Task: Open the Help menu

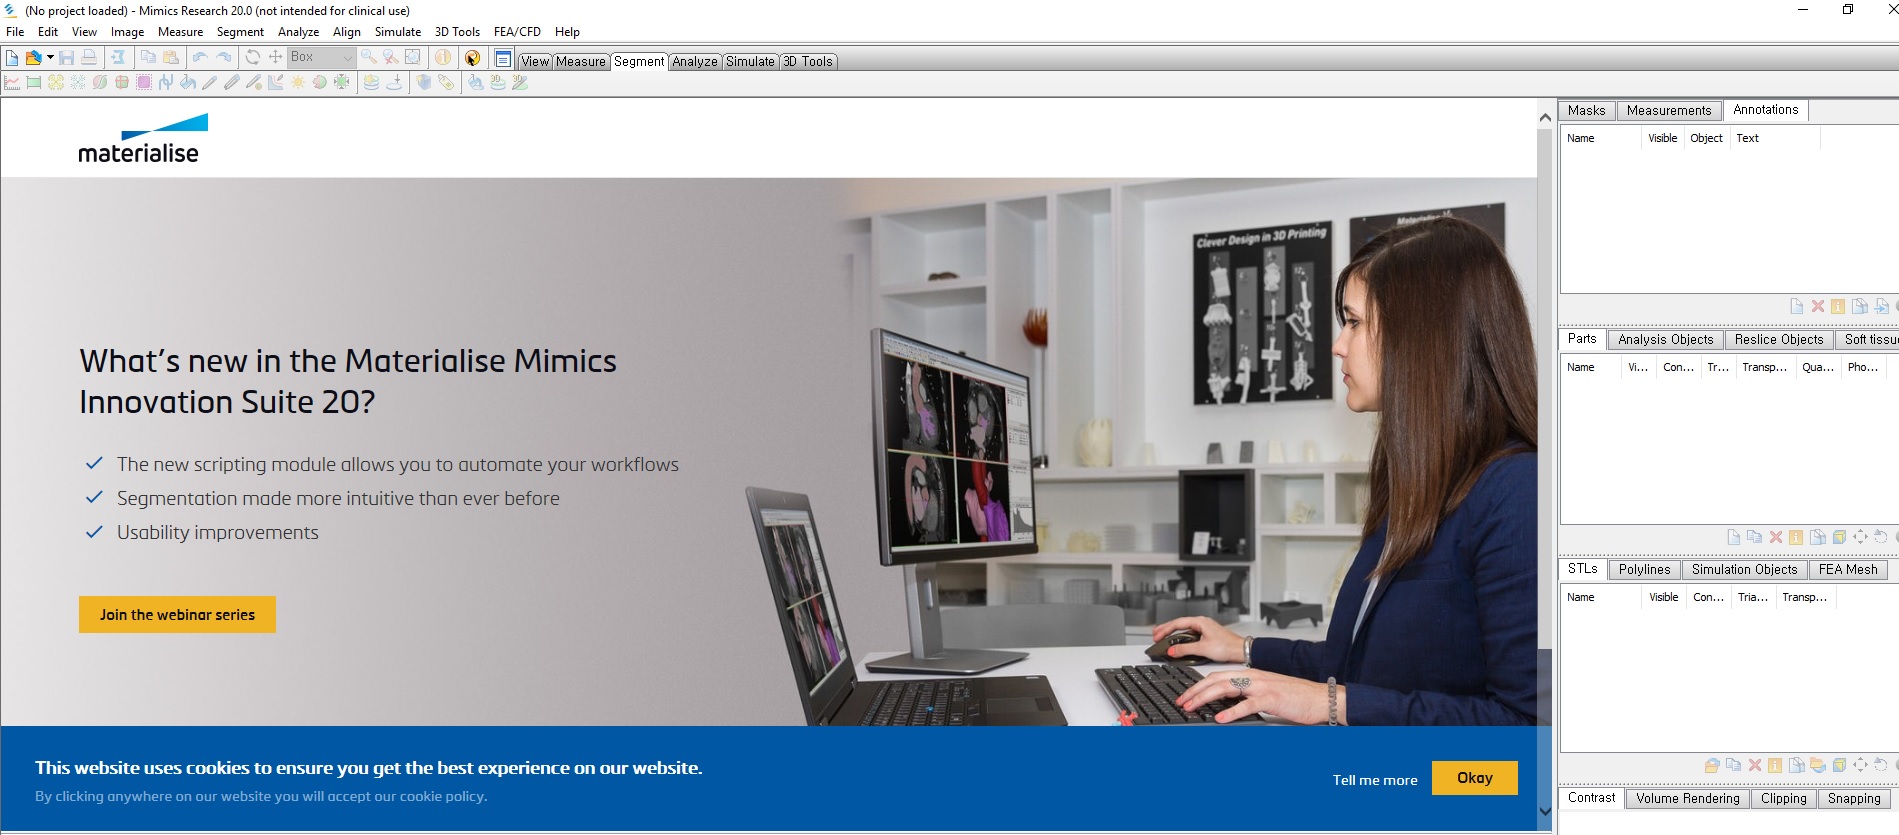Action: click(567, 32)
